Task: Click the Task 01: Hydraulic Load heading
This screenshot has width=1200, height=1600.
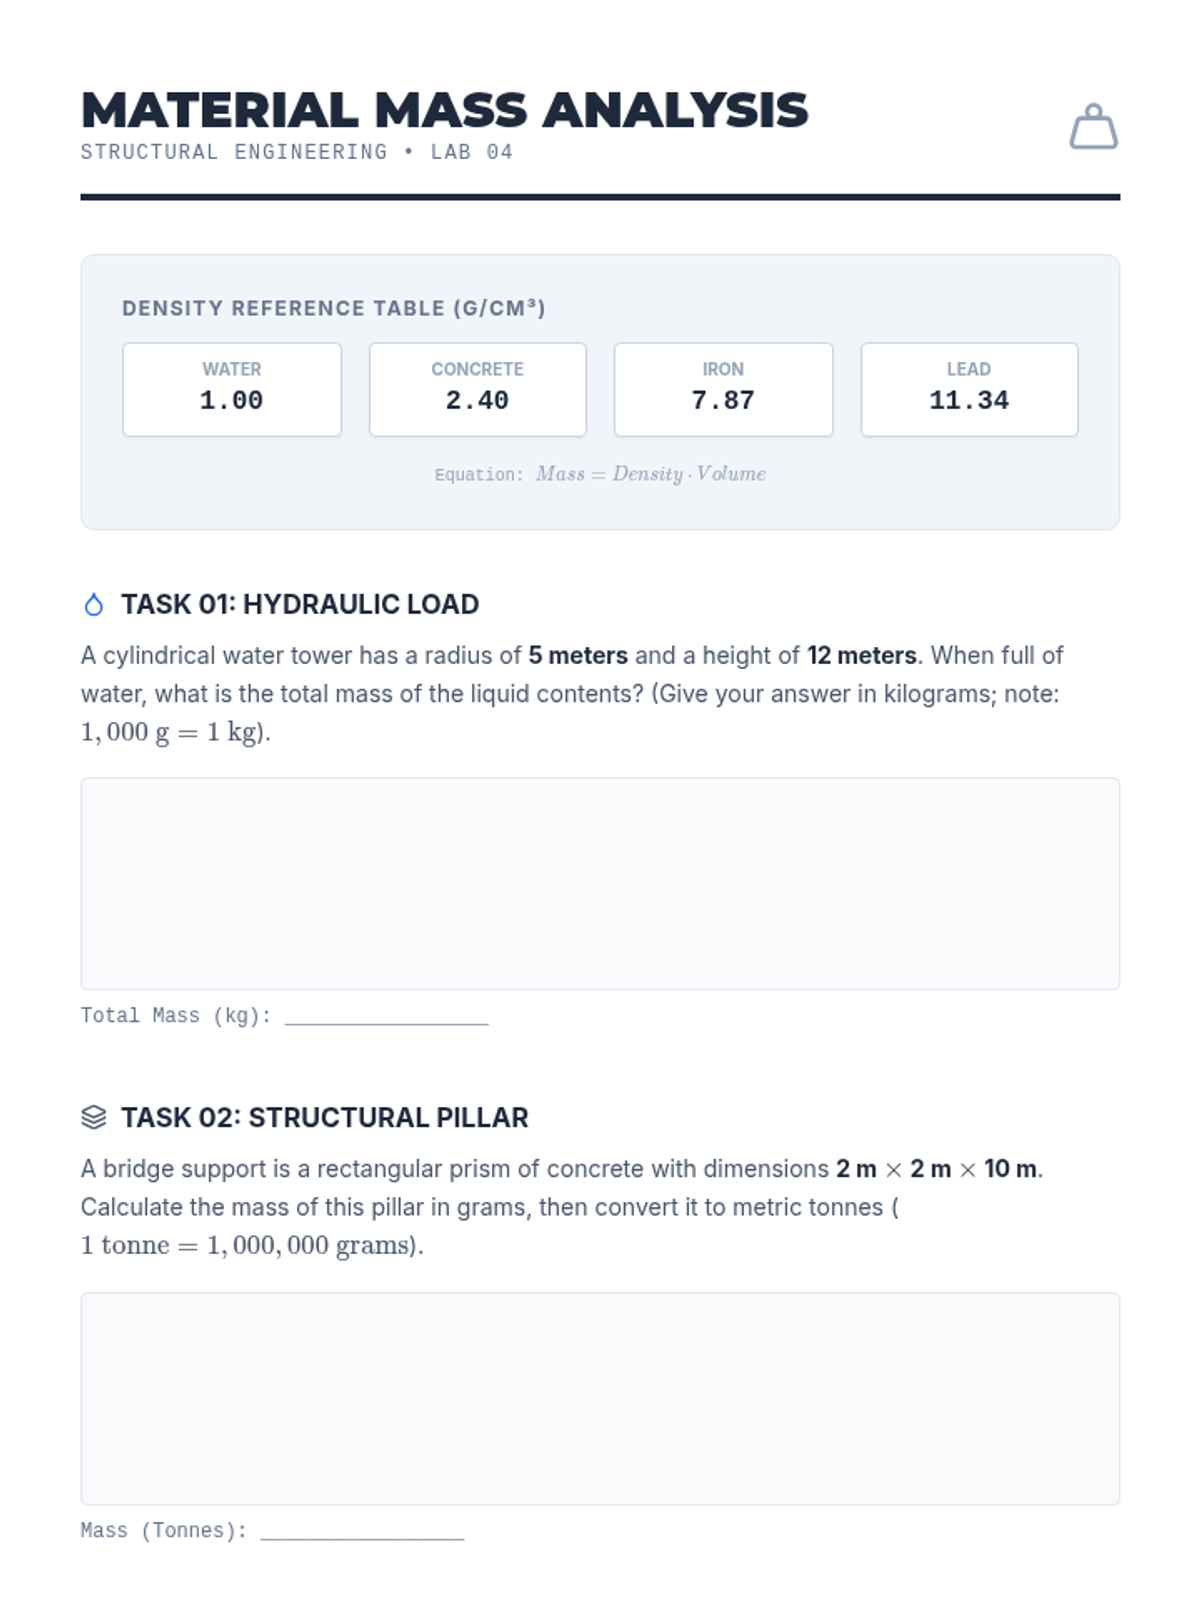Action: pos(300,605)
